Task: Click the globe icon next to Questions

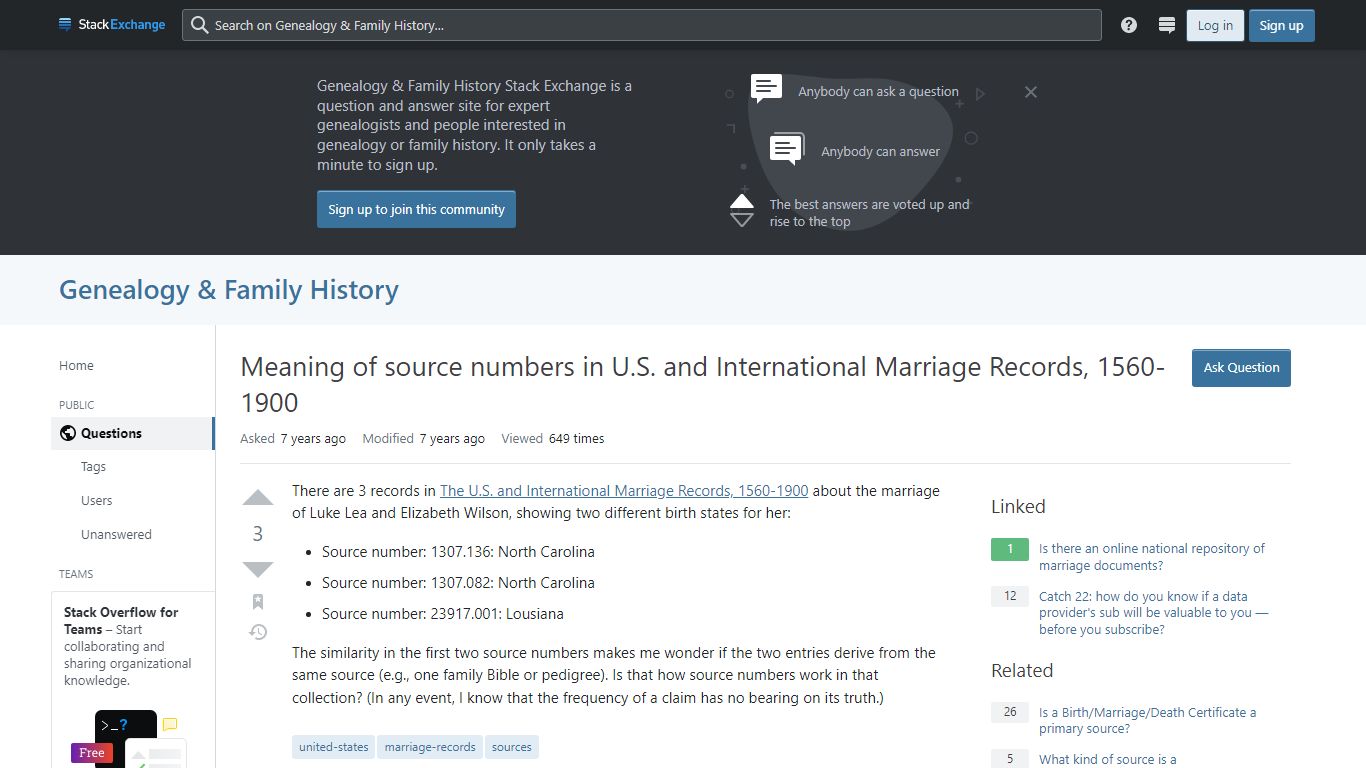Action: [68, 433]
